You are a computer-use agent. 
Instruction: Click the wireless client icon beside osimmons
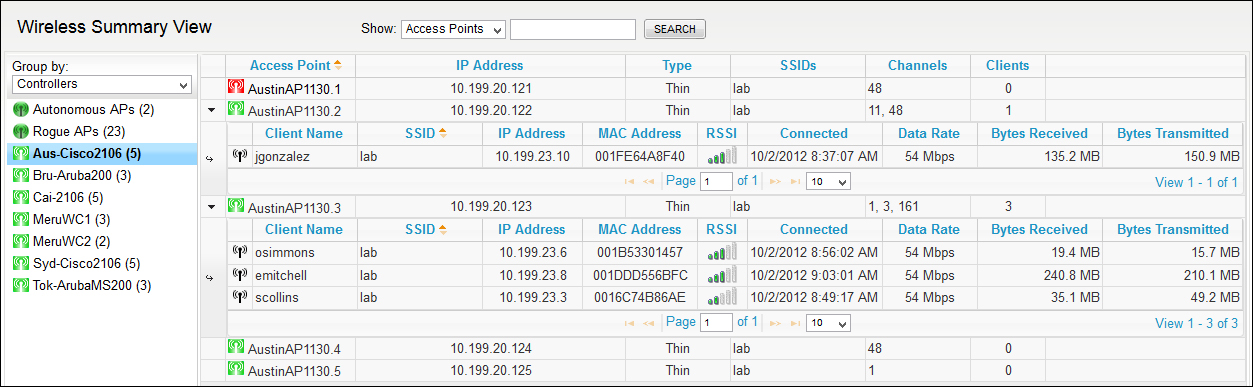239,252
